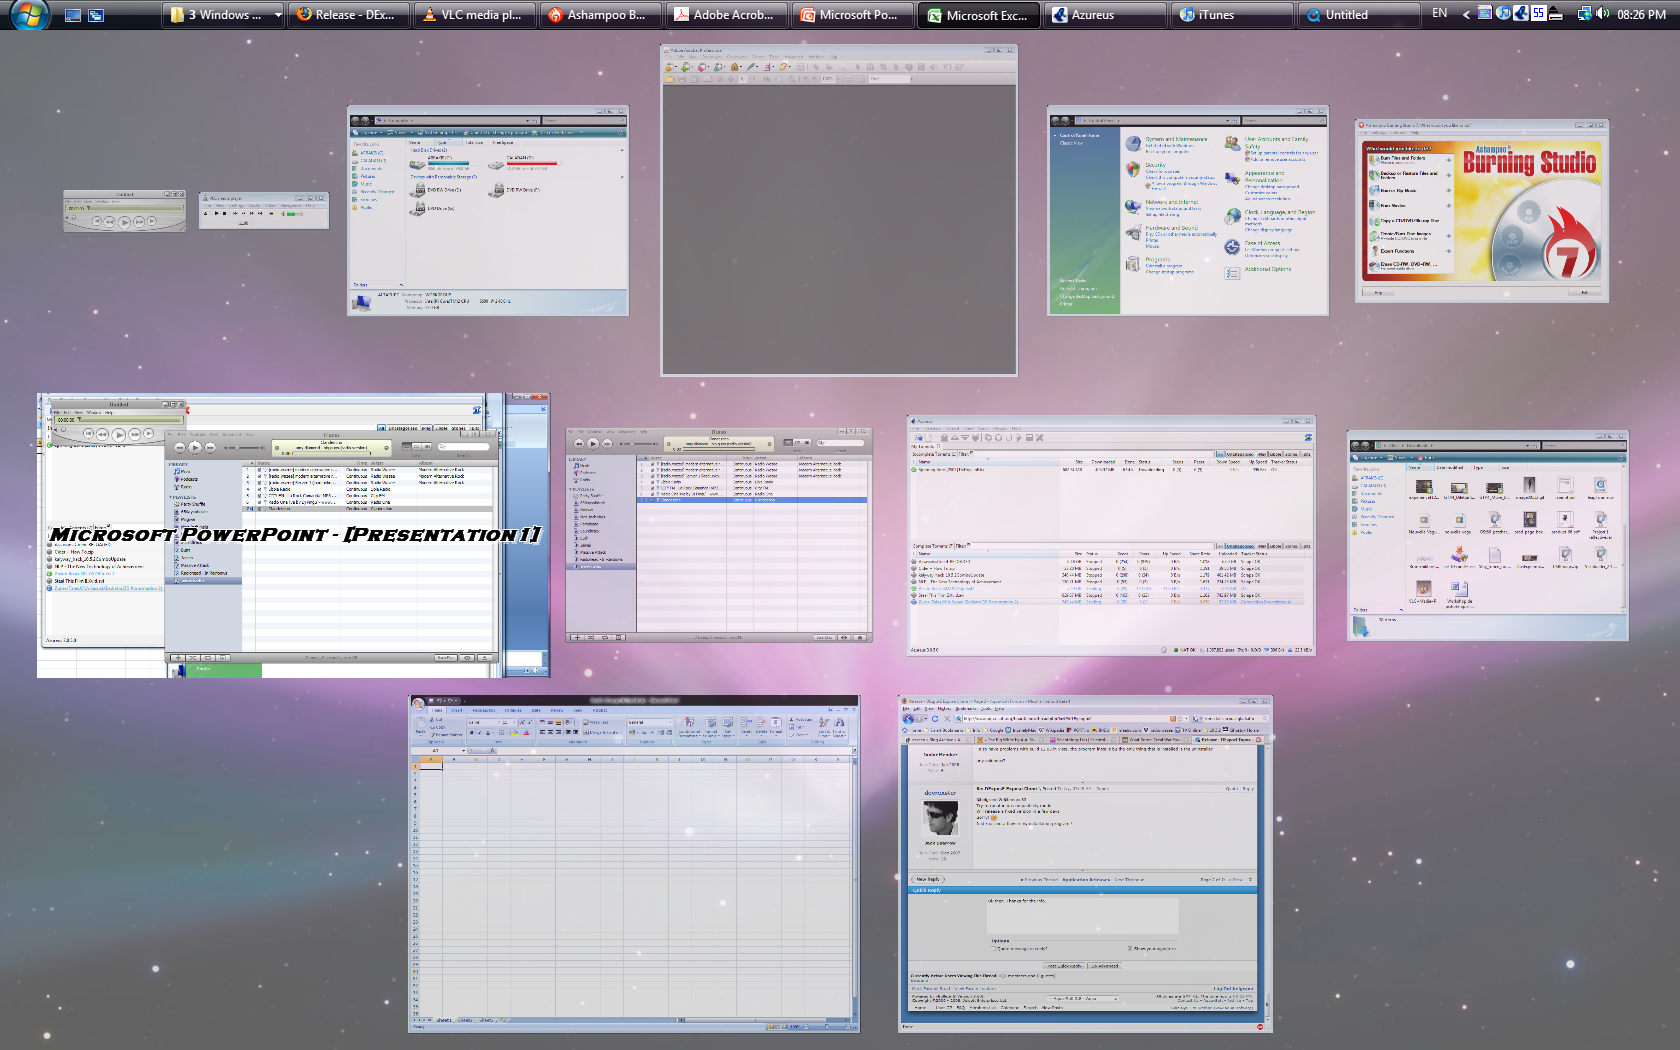
Task: Open the volume speaker tray icon
Action: click(1602, 14)
